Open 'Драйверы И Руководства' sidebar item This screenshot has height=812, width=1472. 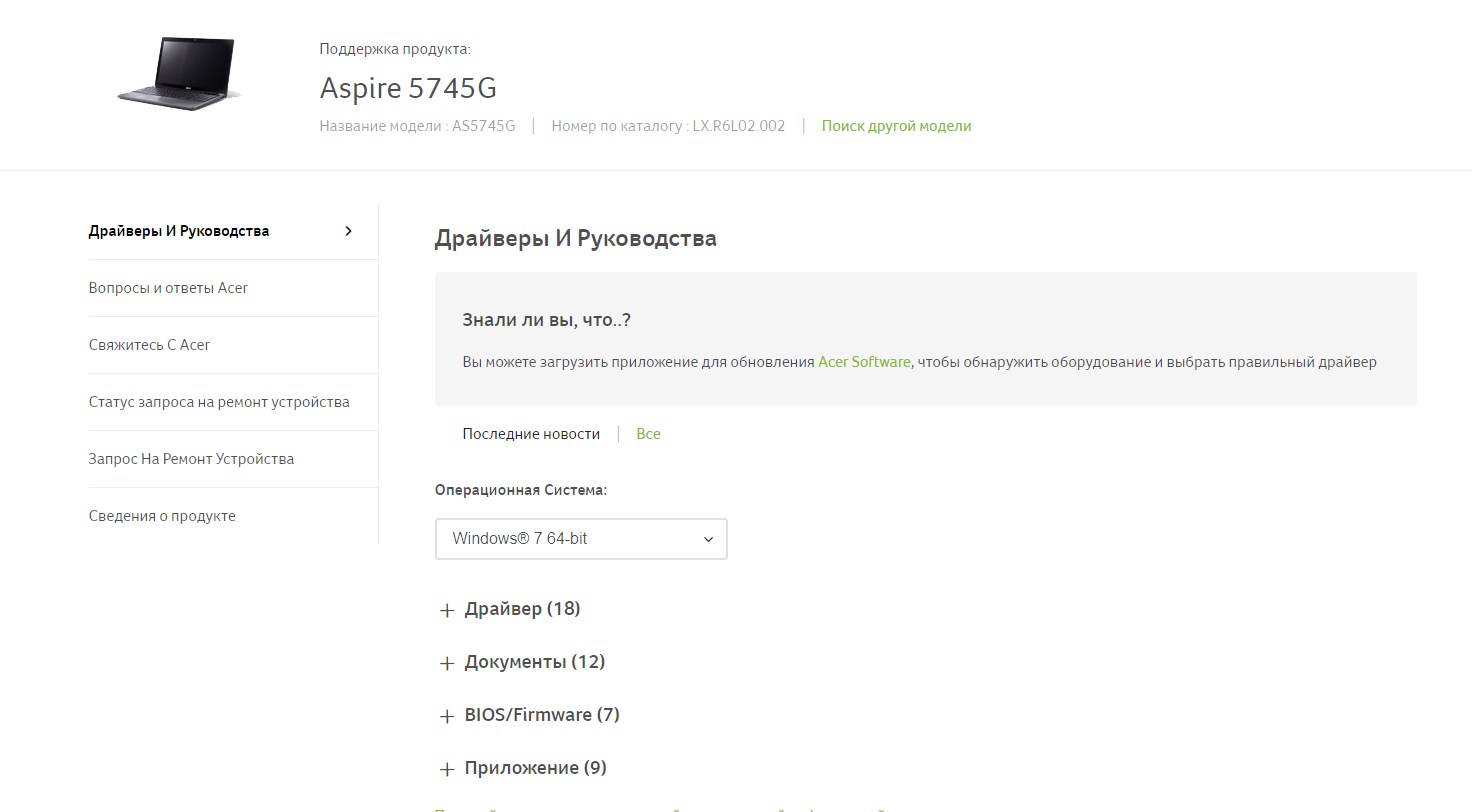tap(179, 231)
